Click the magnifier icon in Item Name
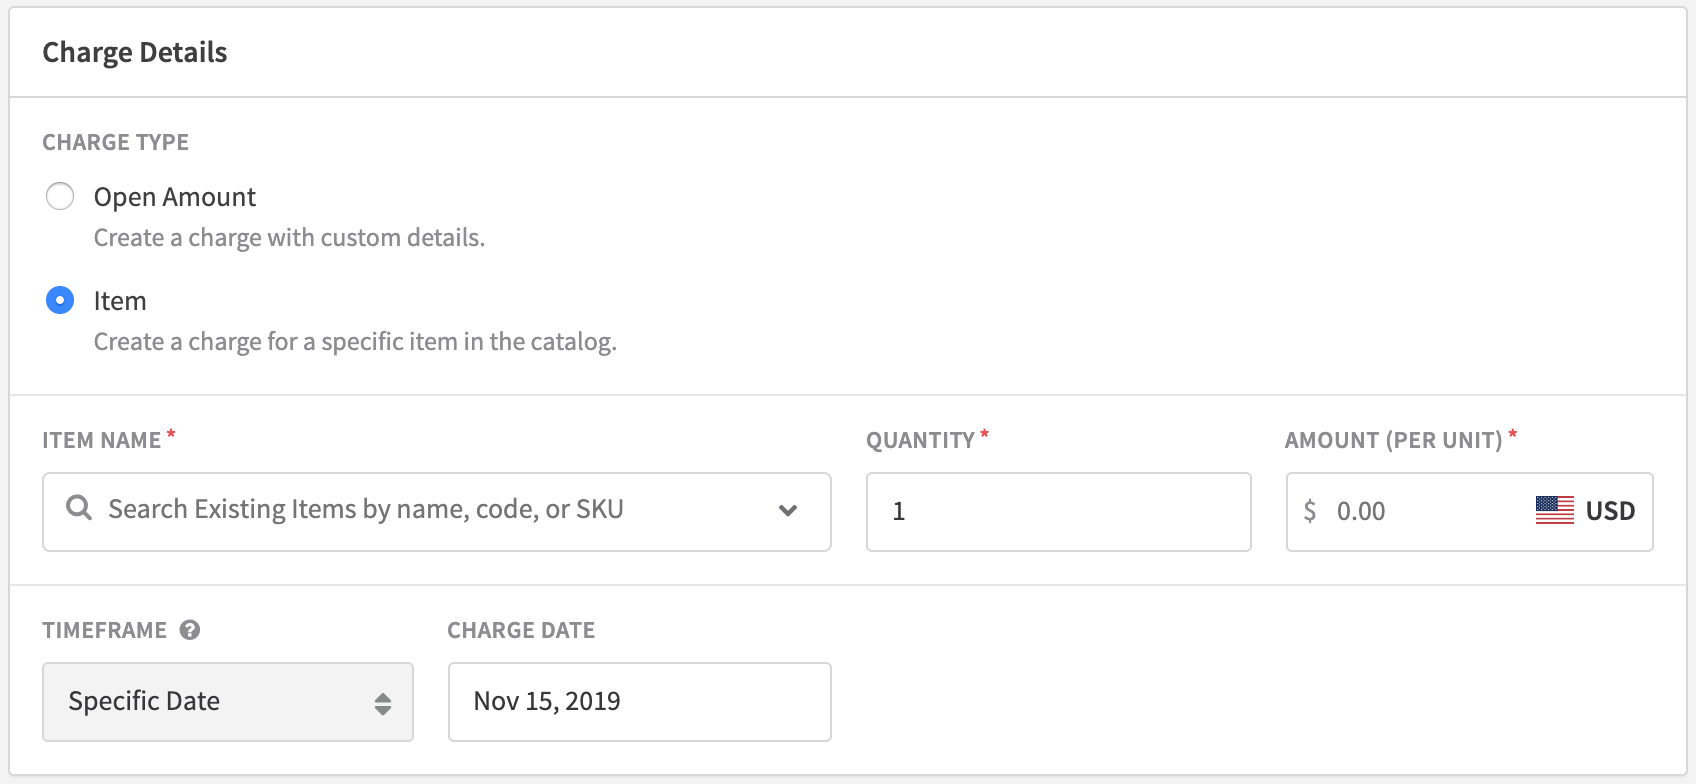This screenshot has height=784, width=1696. tap(79, 508)
